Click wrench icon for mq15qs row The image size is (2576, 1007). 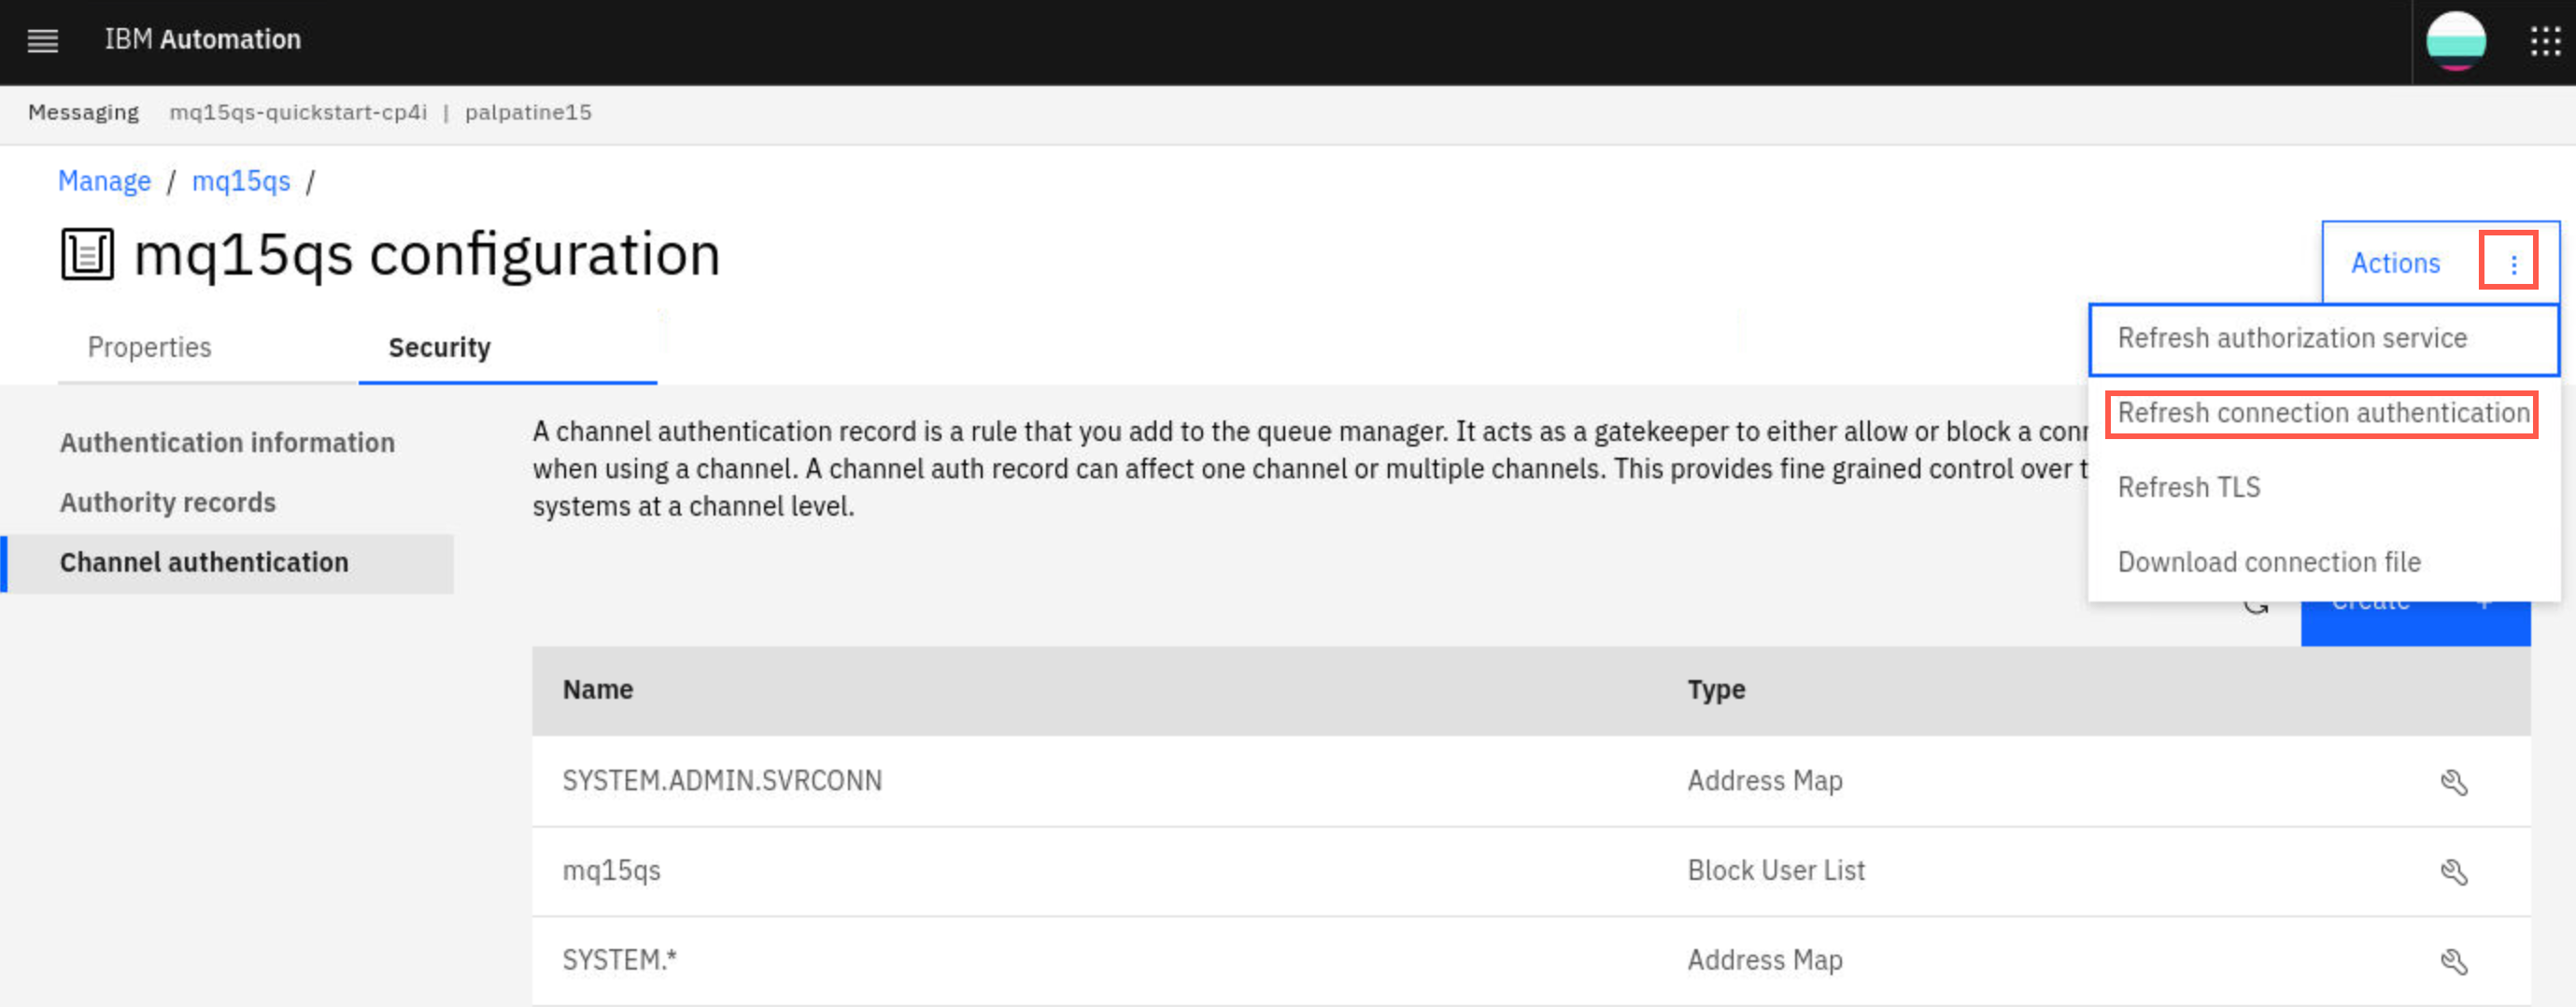(2453, 872)
